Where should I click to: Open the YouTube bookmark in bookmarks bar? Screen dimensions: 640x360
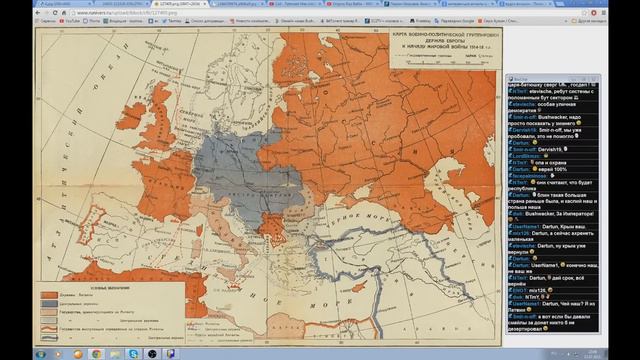coord(69,20)
